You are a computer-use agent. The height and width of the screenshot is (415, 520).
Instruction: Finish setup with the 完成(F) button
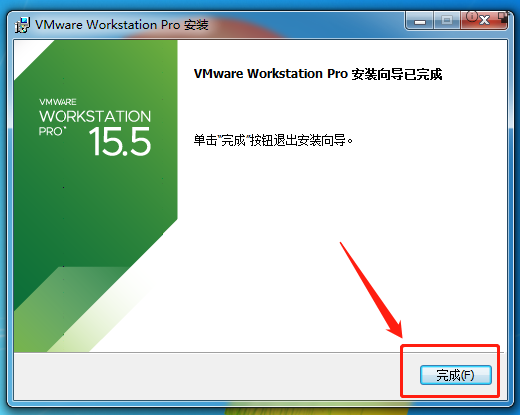456,375
